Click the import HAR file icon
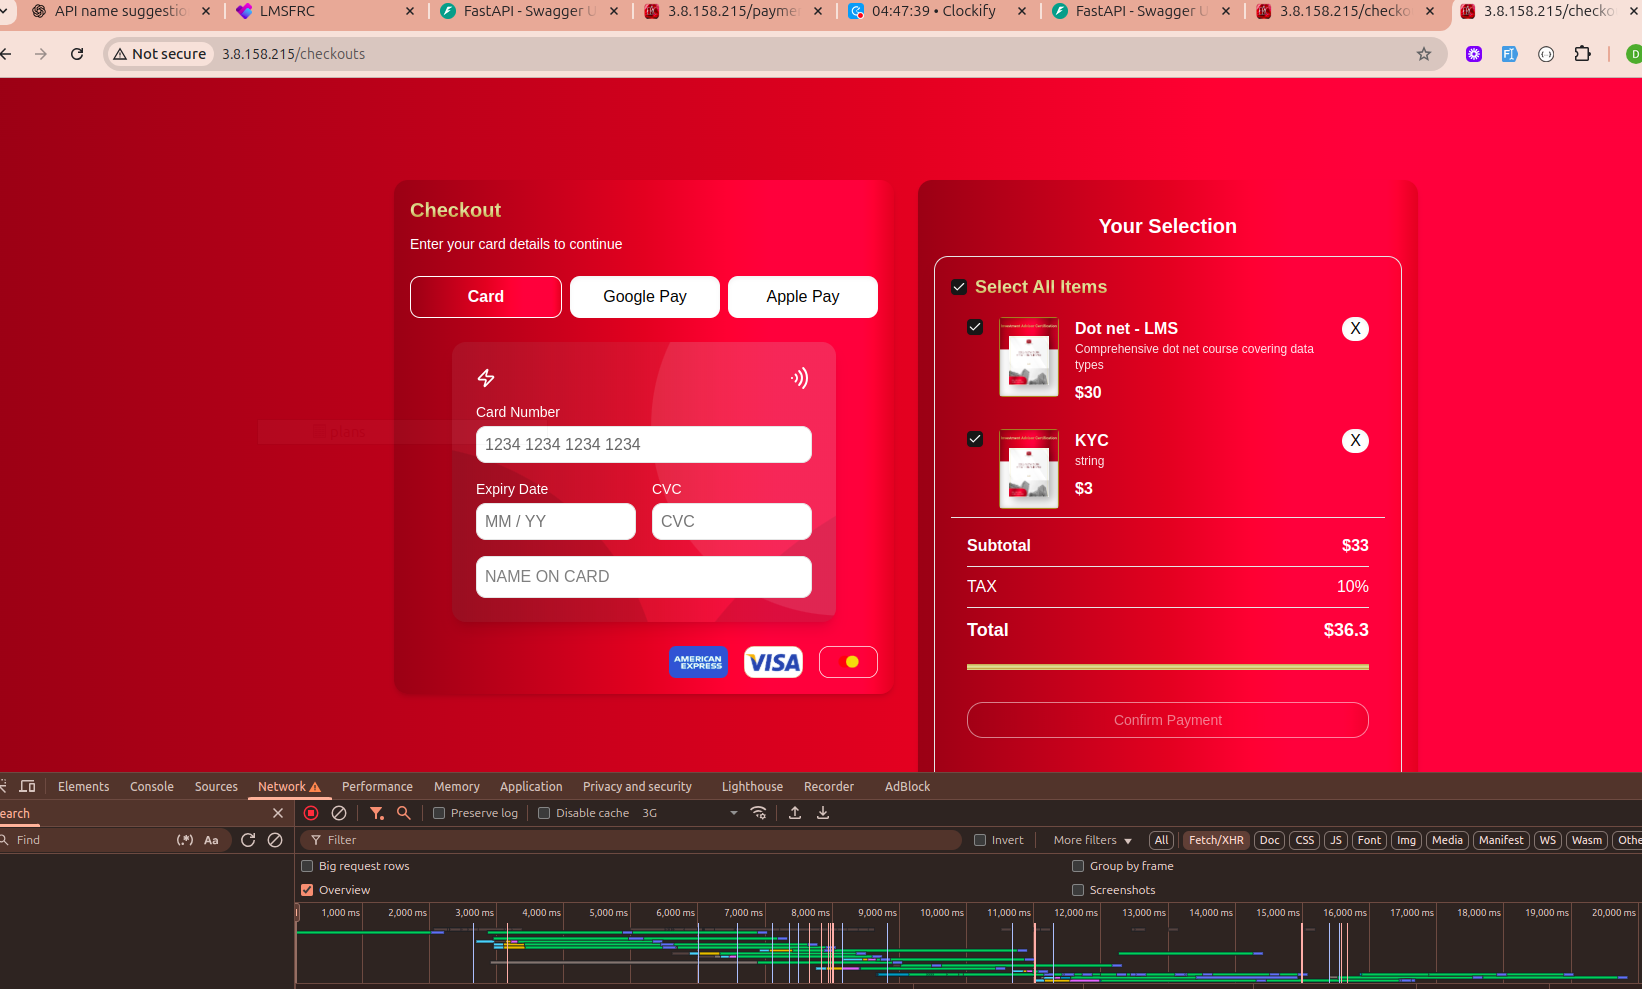 (x=795, y=813)
